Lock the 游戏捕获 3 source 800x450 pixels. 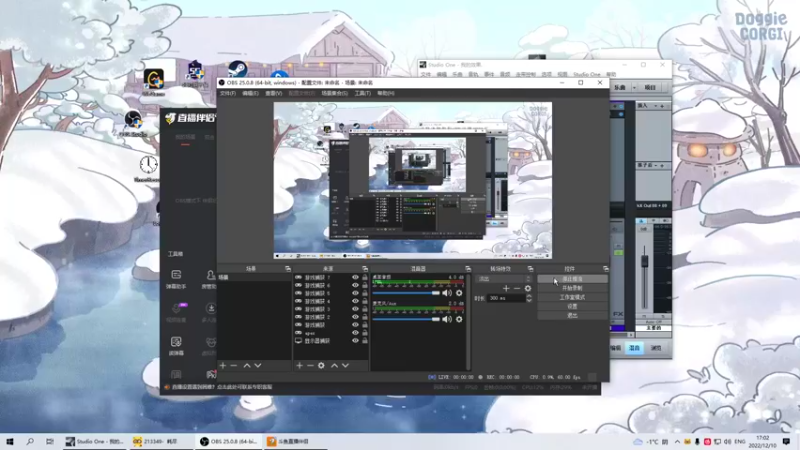[x=365, y=309]
